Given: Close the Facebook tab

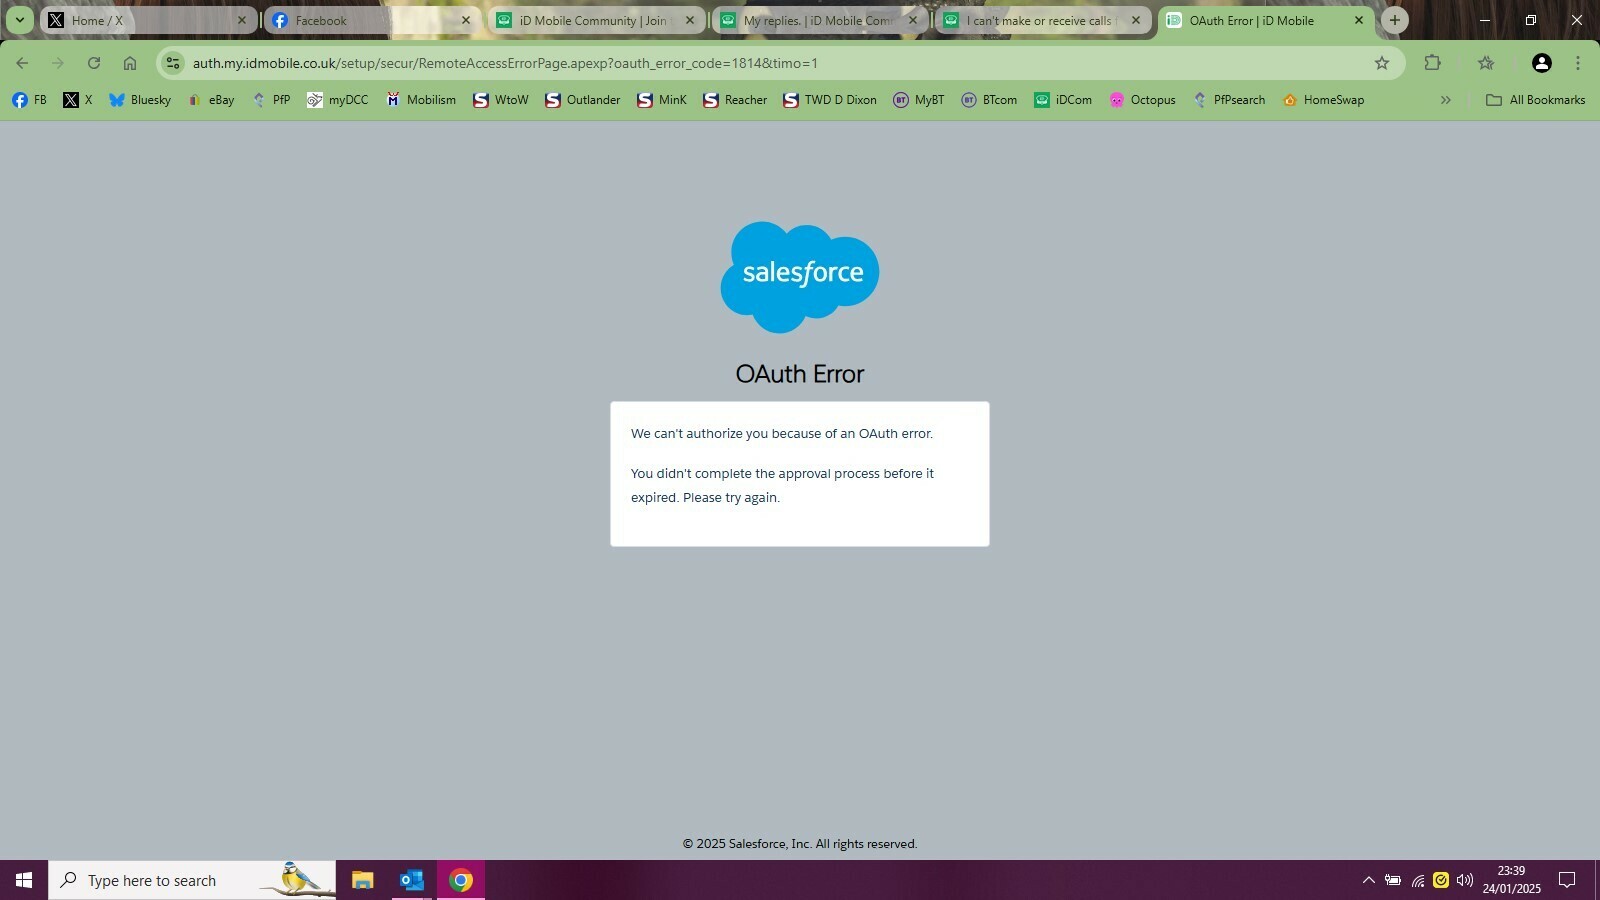Looking at the screenshot, I should [465, 20].
